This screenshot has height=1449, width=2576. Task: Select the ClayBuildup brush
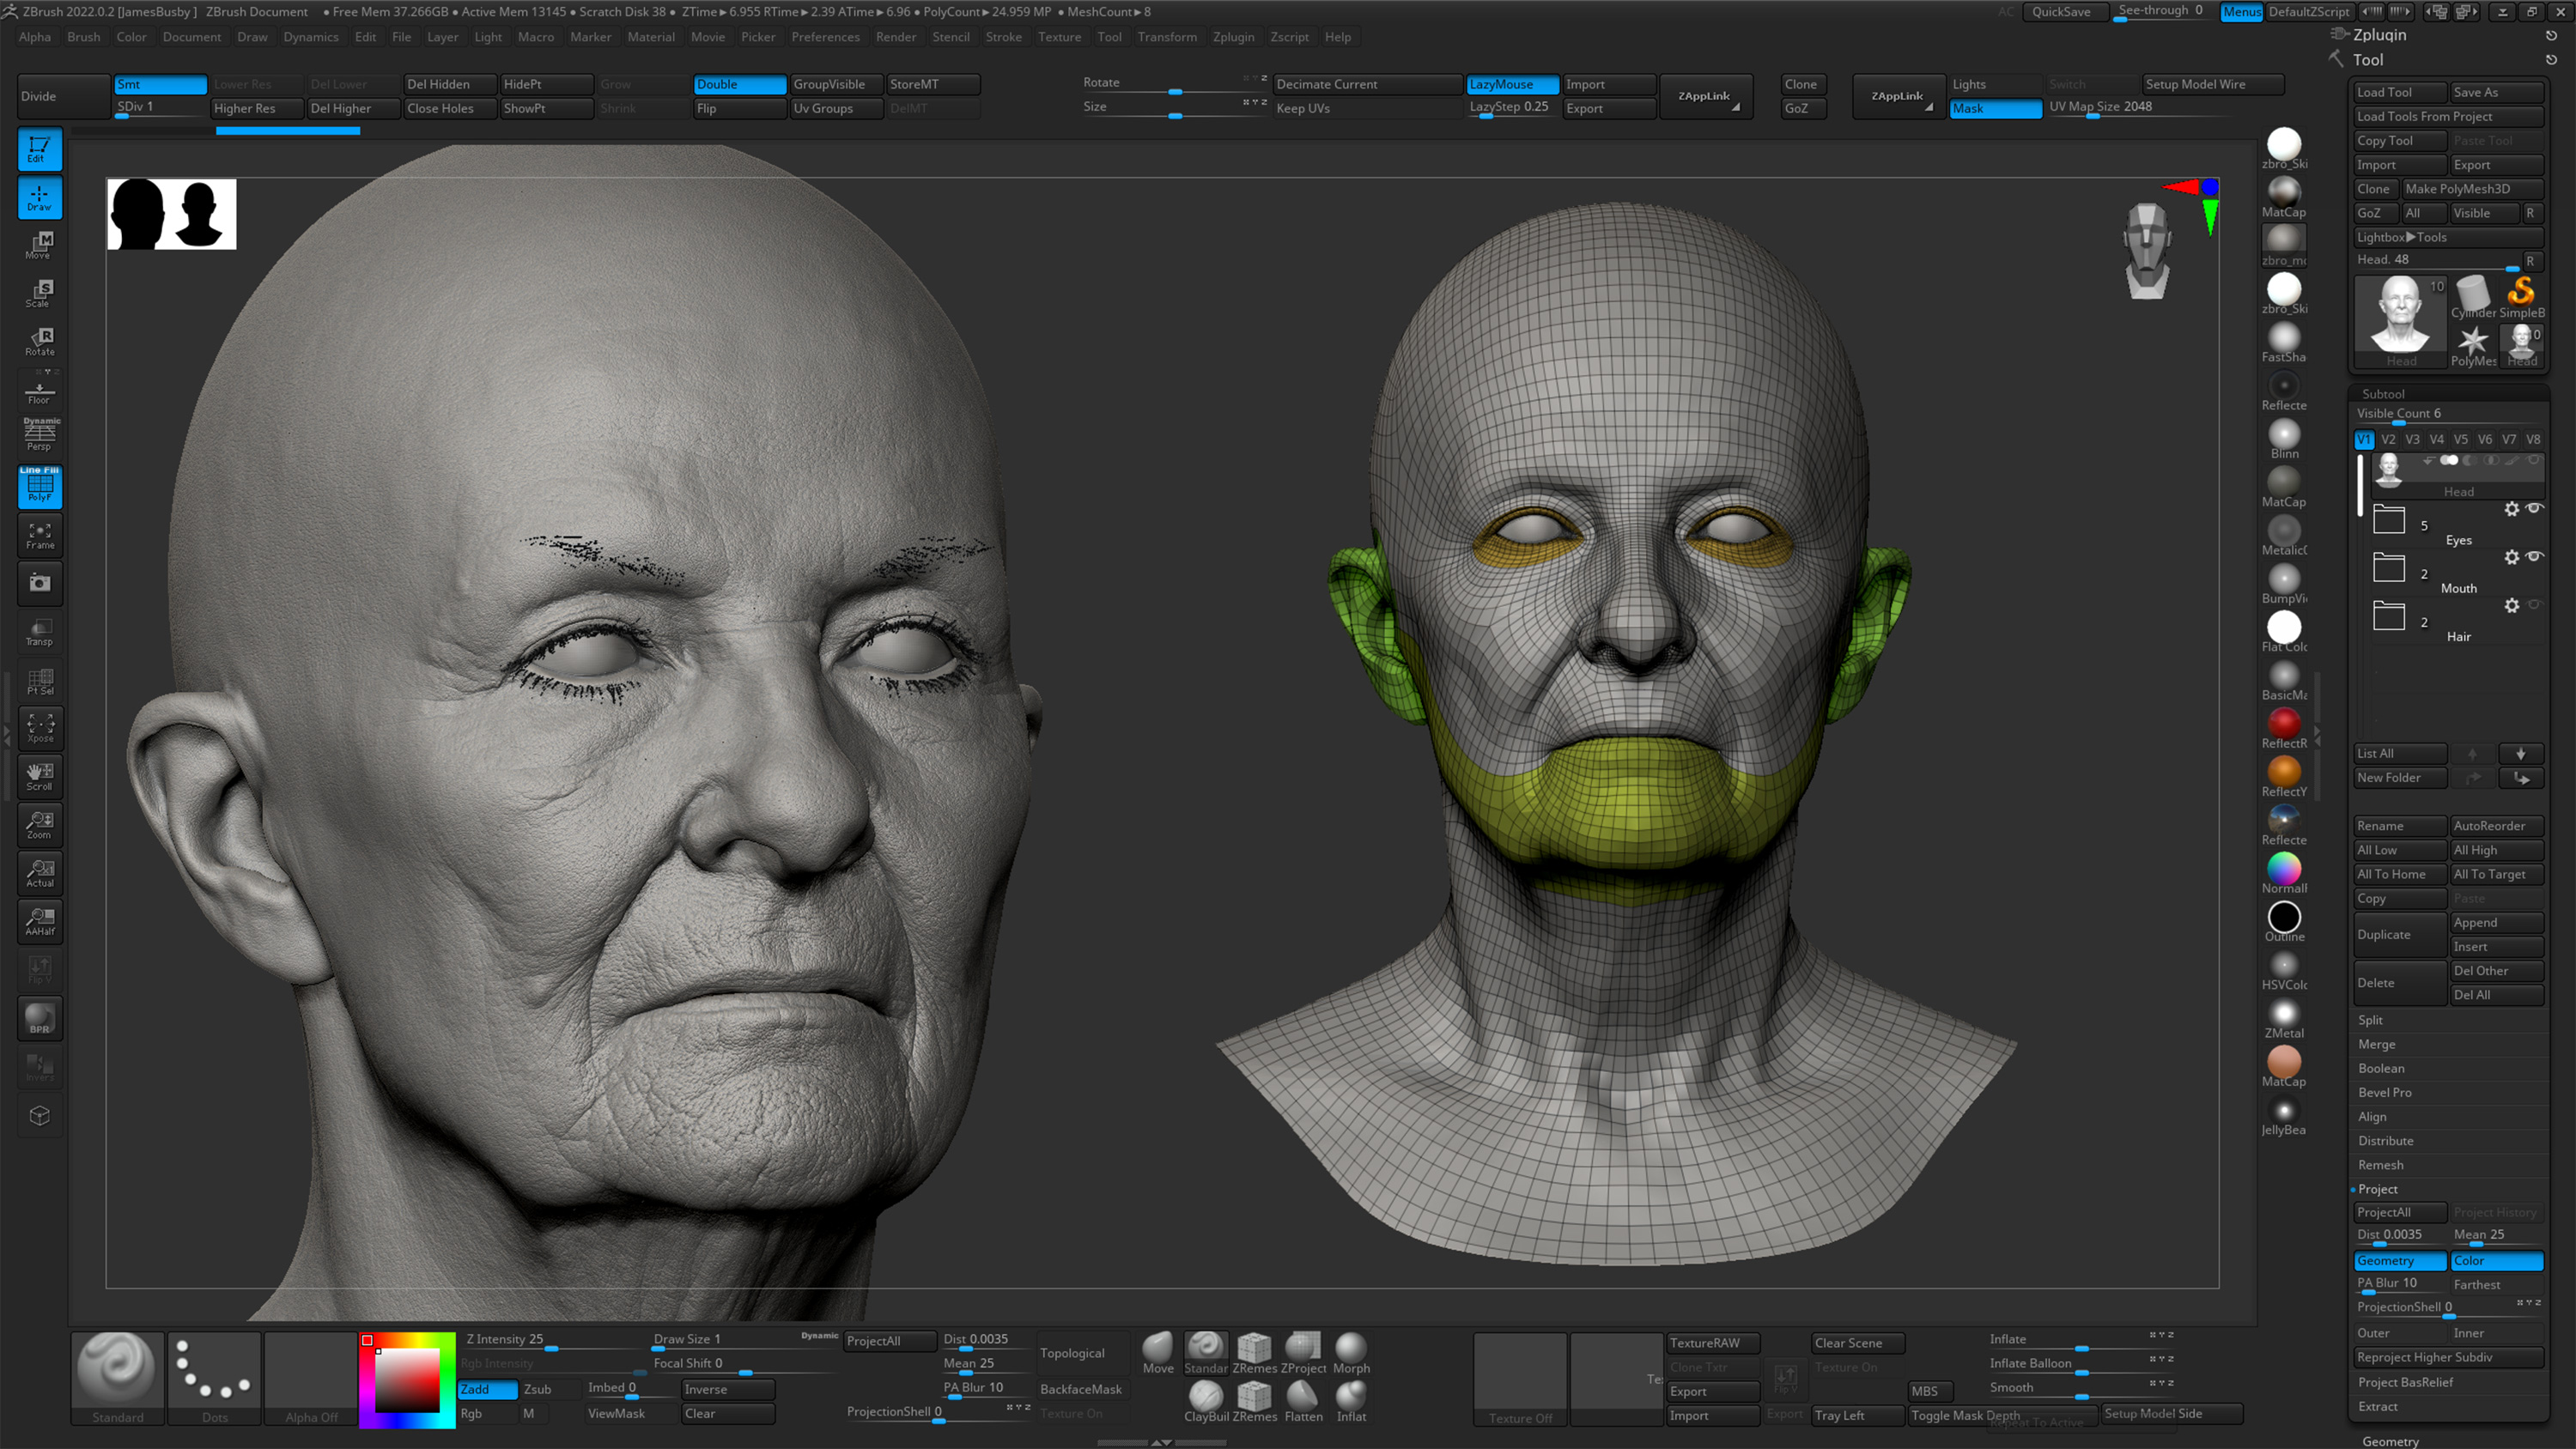tap(1206, 1400)
